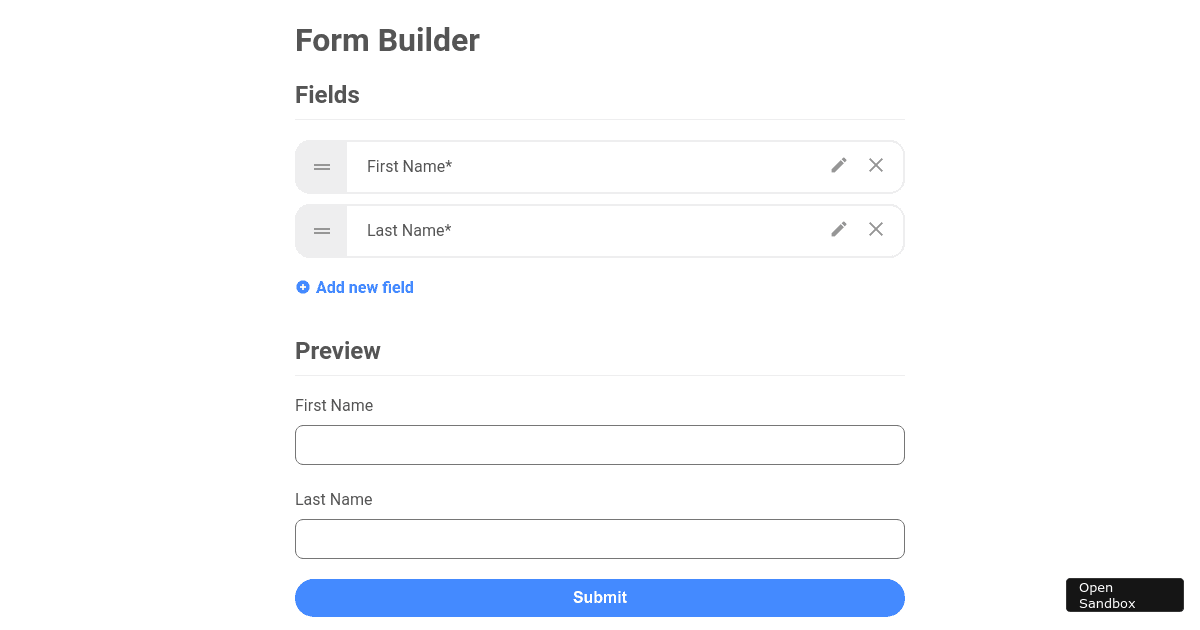The height and width of the screenshot is (630, 1200).
Task: Click the Form Builder heading
Action: pos(387,40)
